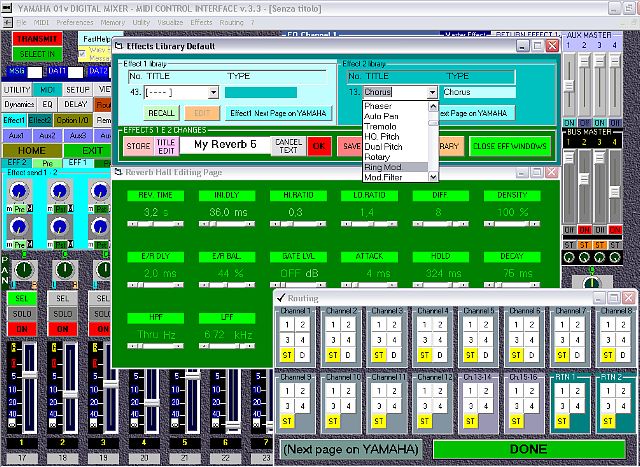This screenshot has height=467, width=640.
Task: Open the Memory menu
Action: click(x=113, y=22)
